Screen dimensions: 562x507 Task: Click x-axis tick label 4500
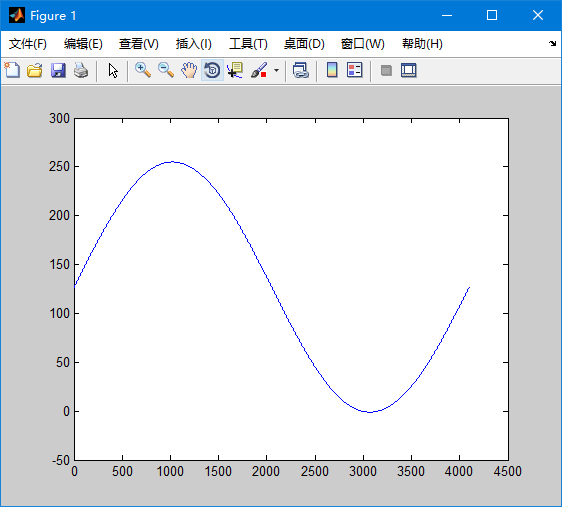pyautogui.click(x=508, y=471)
